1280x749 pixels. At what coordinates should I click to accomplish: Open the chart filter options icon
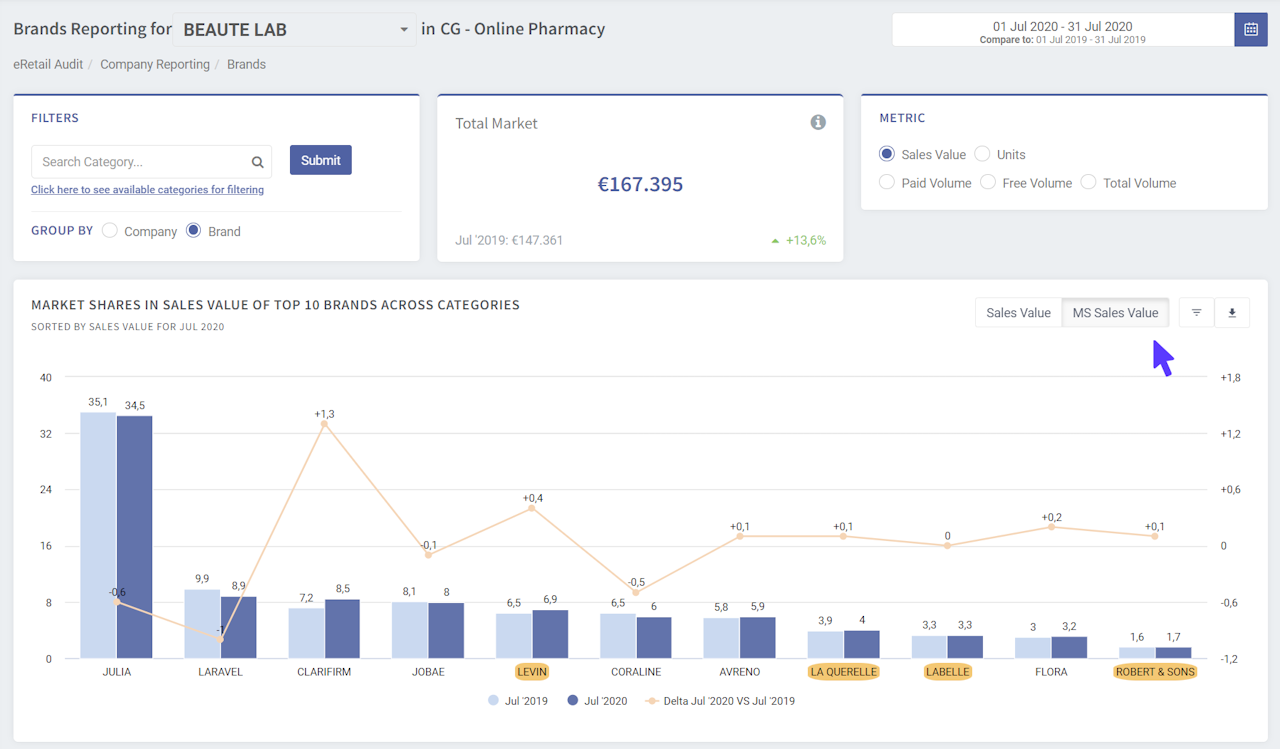[x=1196, y=313]
